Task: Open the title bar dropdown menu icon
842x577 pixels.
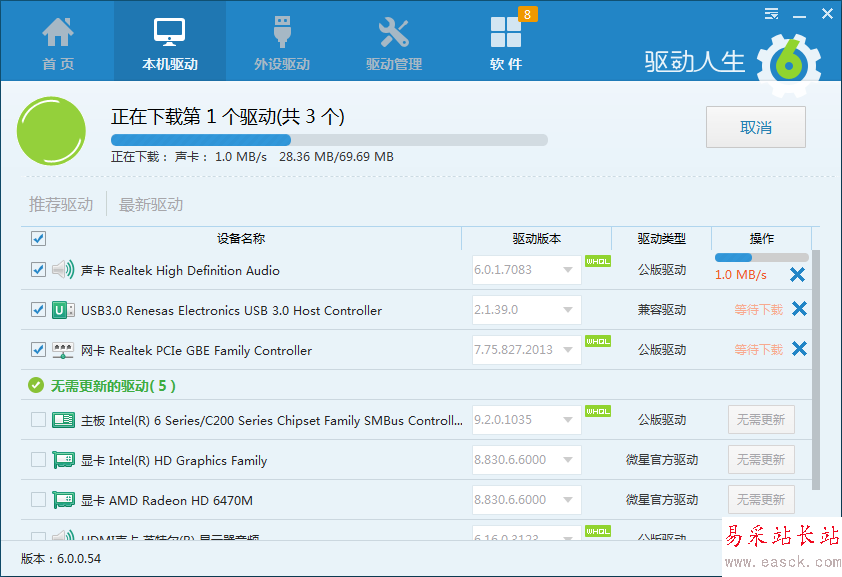Action: tap(771, 14)
